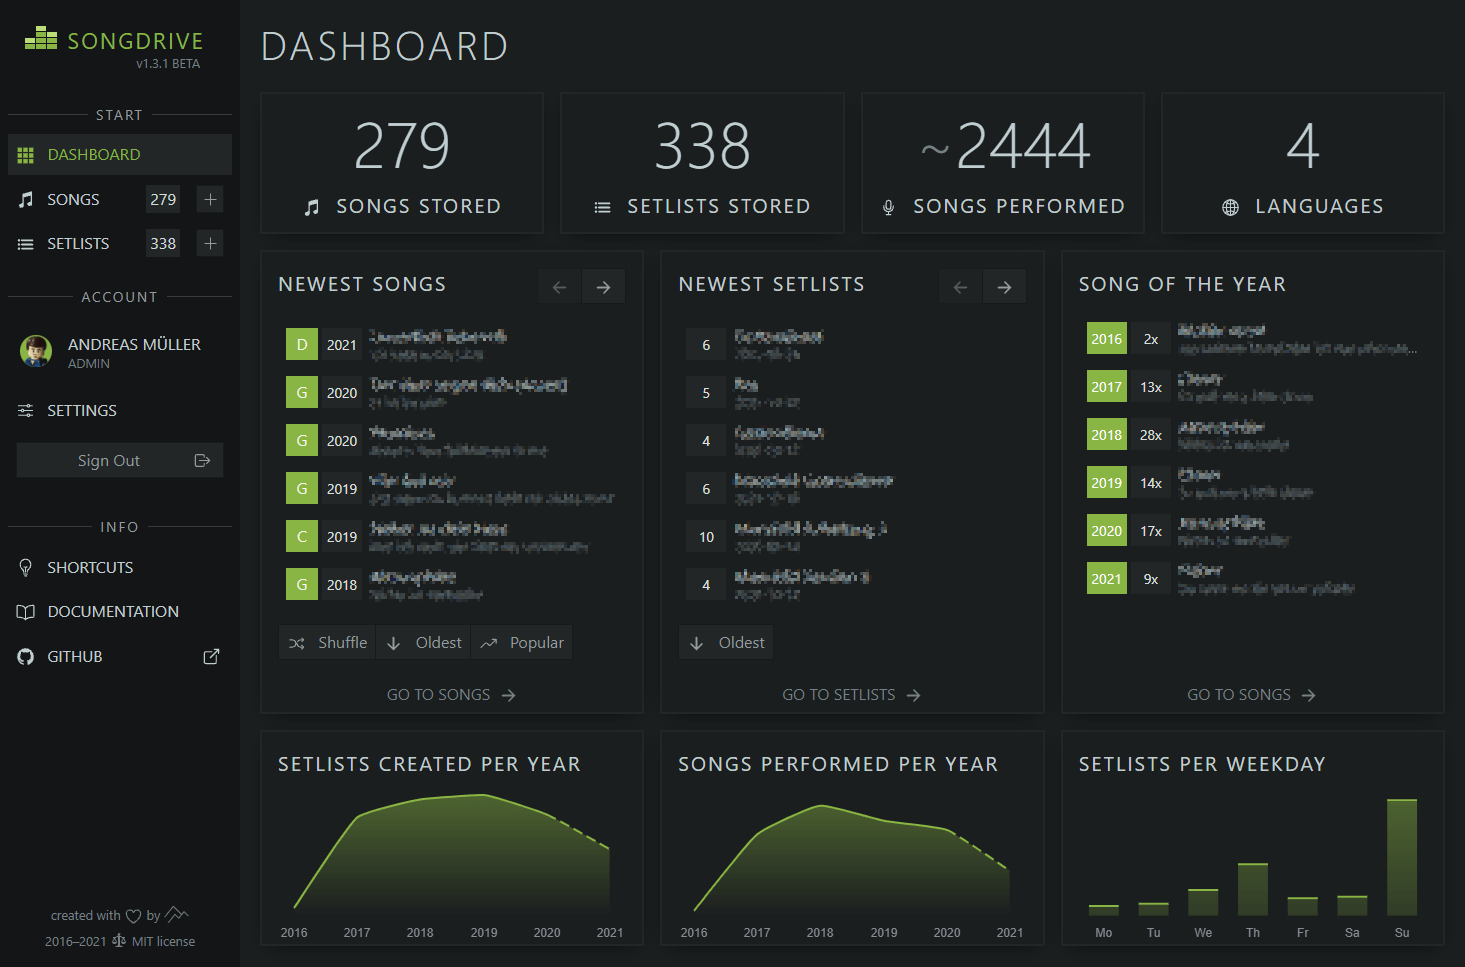Follow Go To Songs under Song of the Year
1465x967 pixels.
pyautogui.click(x=1251, y=695)
